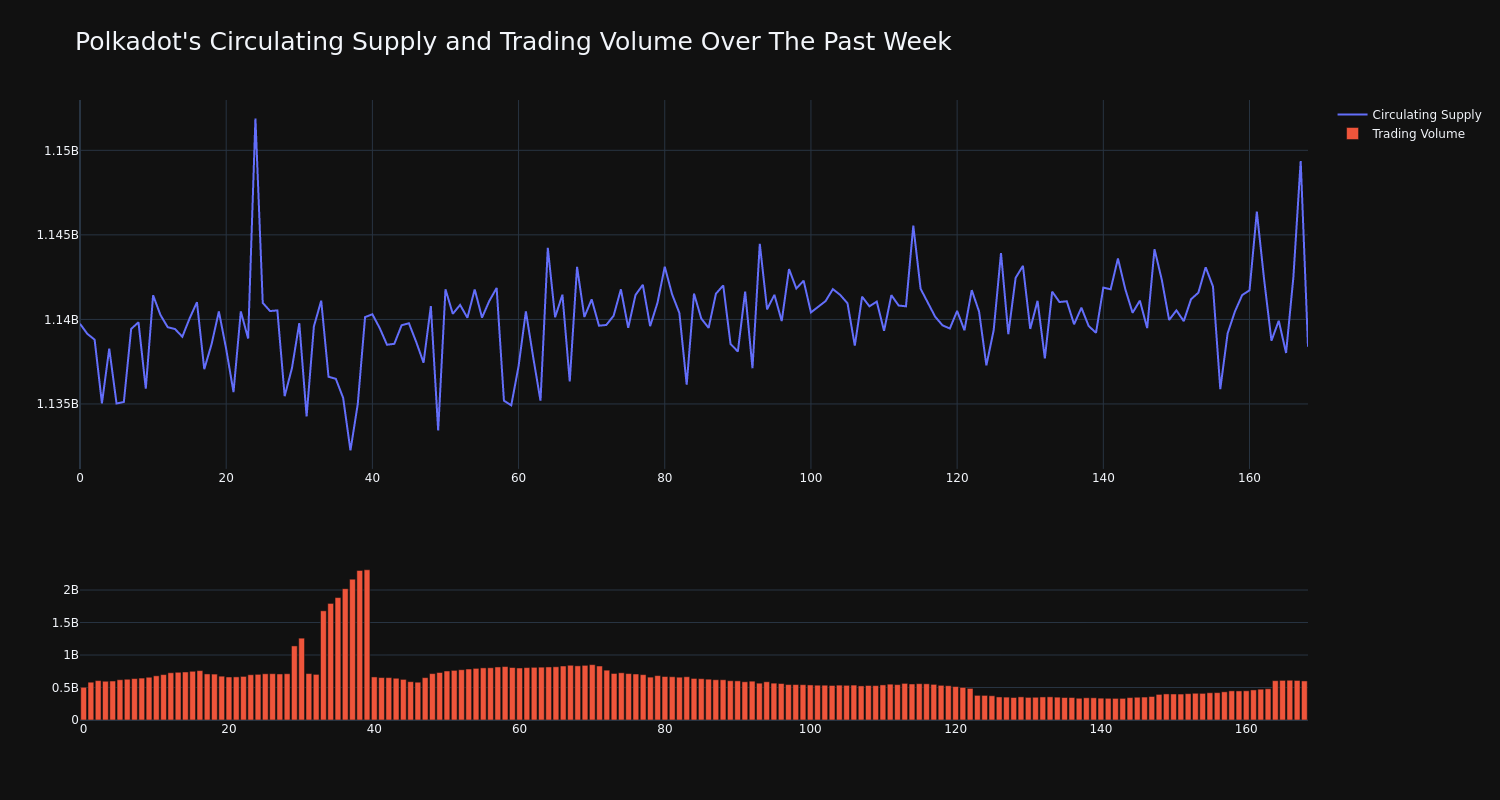Click the 40 x-axis tick on volume chart
1500x800 pixels.
tap(374, 730)
